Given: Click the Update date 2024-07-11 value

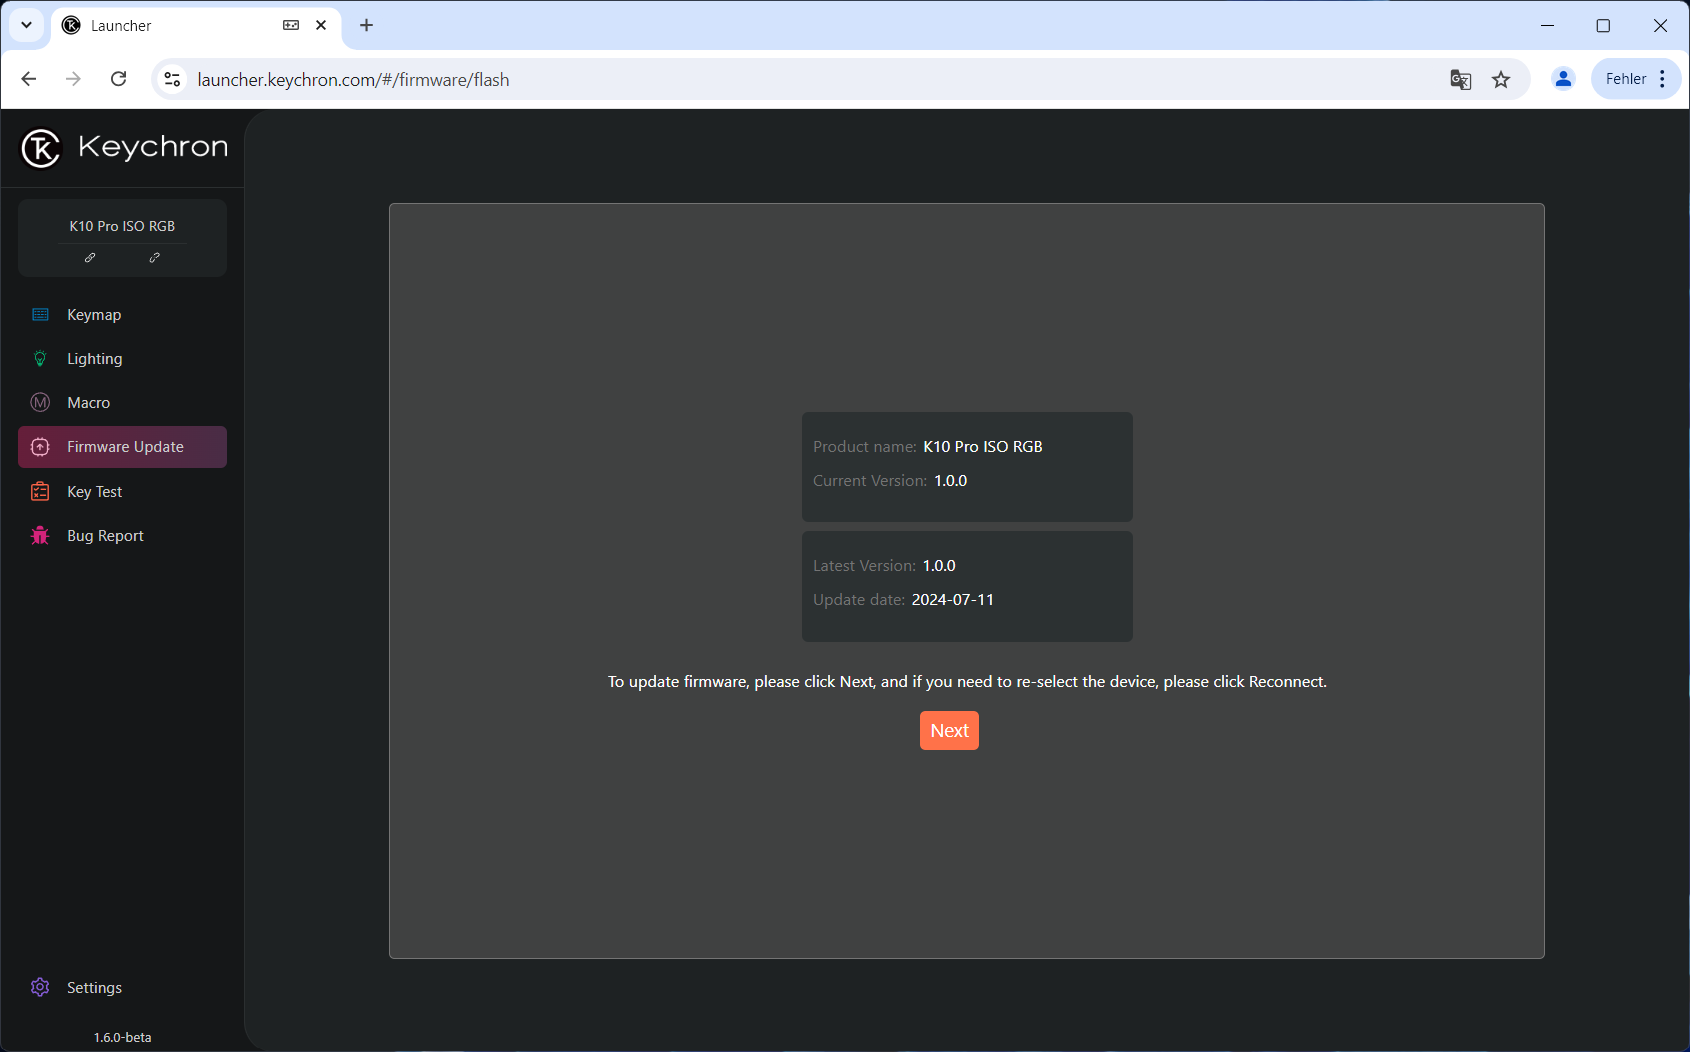Looking at the screenshot, I should (953, 600).
